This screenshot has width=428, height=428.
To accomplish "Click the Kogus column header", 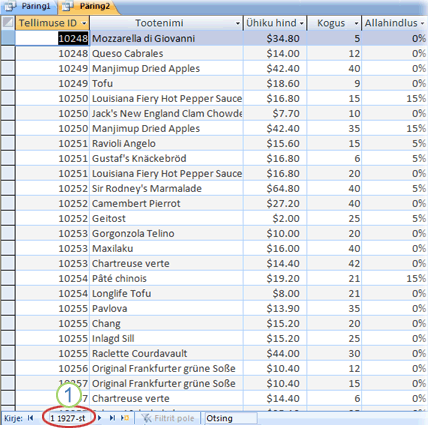I will pyautogui.click(x=334, y=23).
